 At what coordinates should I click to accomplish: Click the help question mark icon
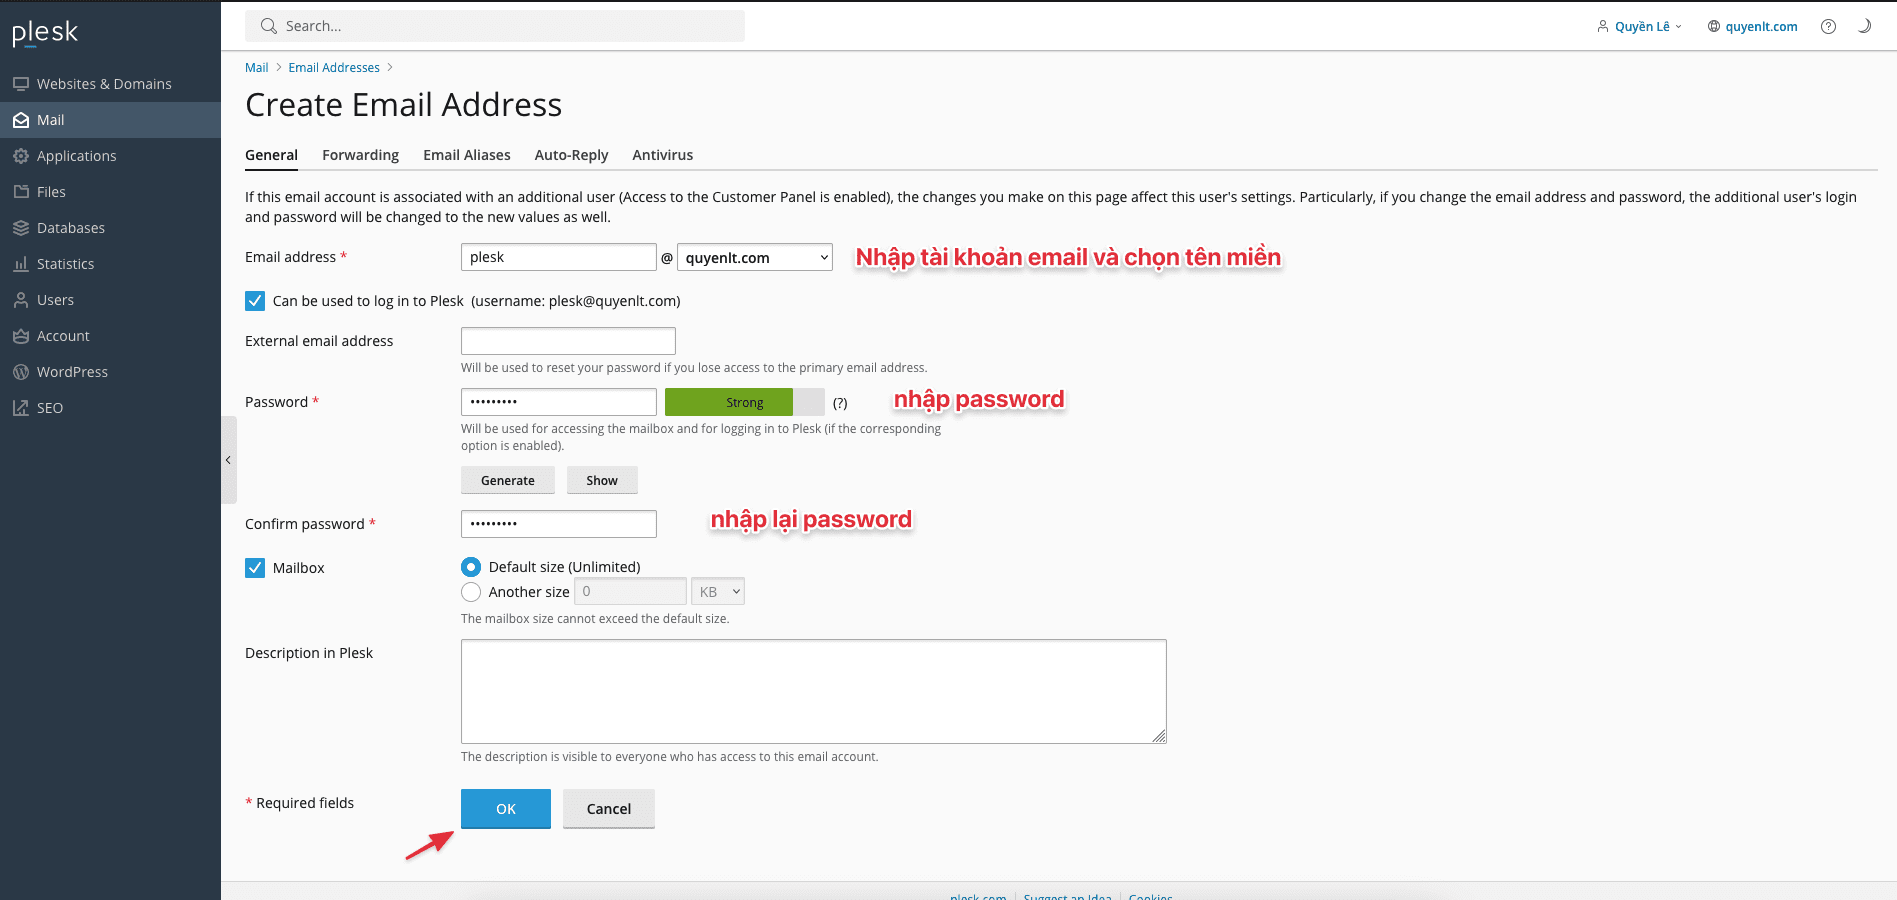pos(1828,27)
